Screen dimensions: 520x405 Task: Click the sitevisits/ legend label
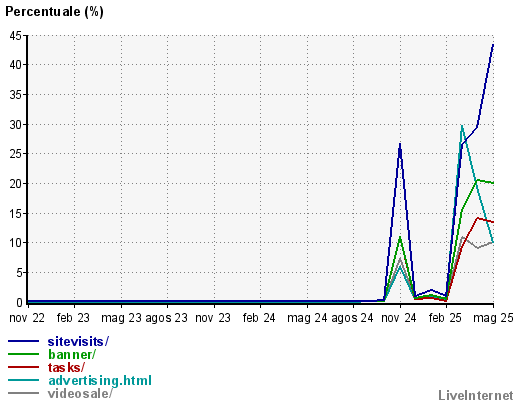[x=78, y=341]
